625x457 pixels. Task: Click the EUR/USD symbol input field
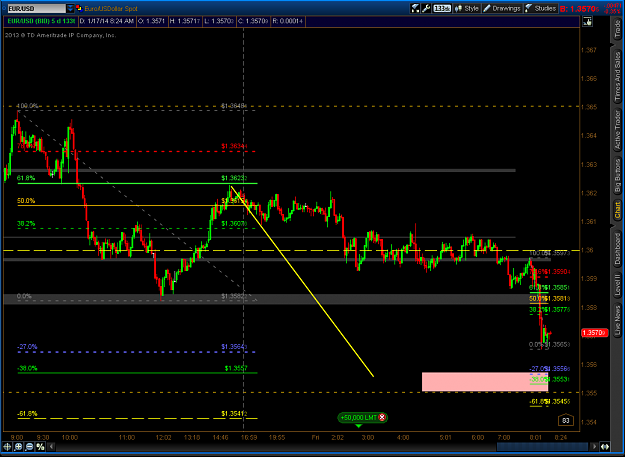(36, 8)
